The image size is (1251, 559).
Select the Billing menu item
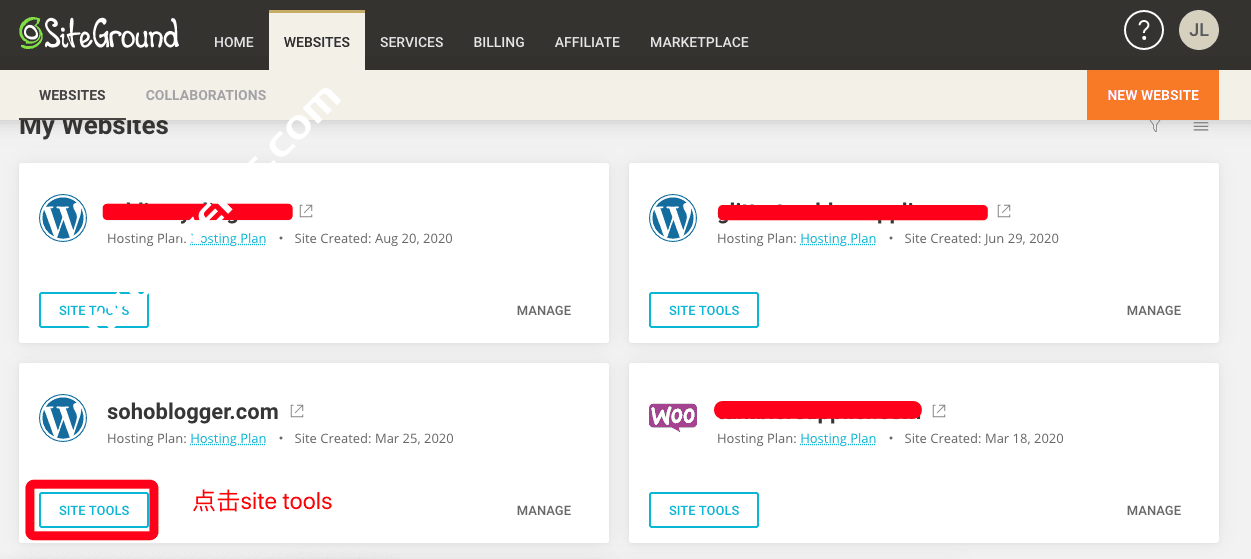[499, 42]
